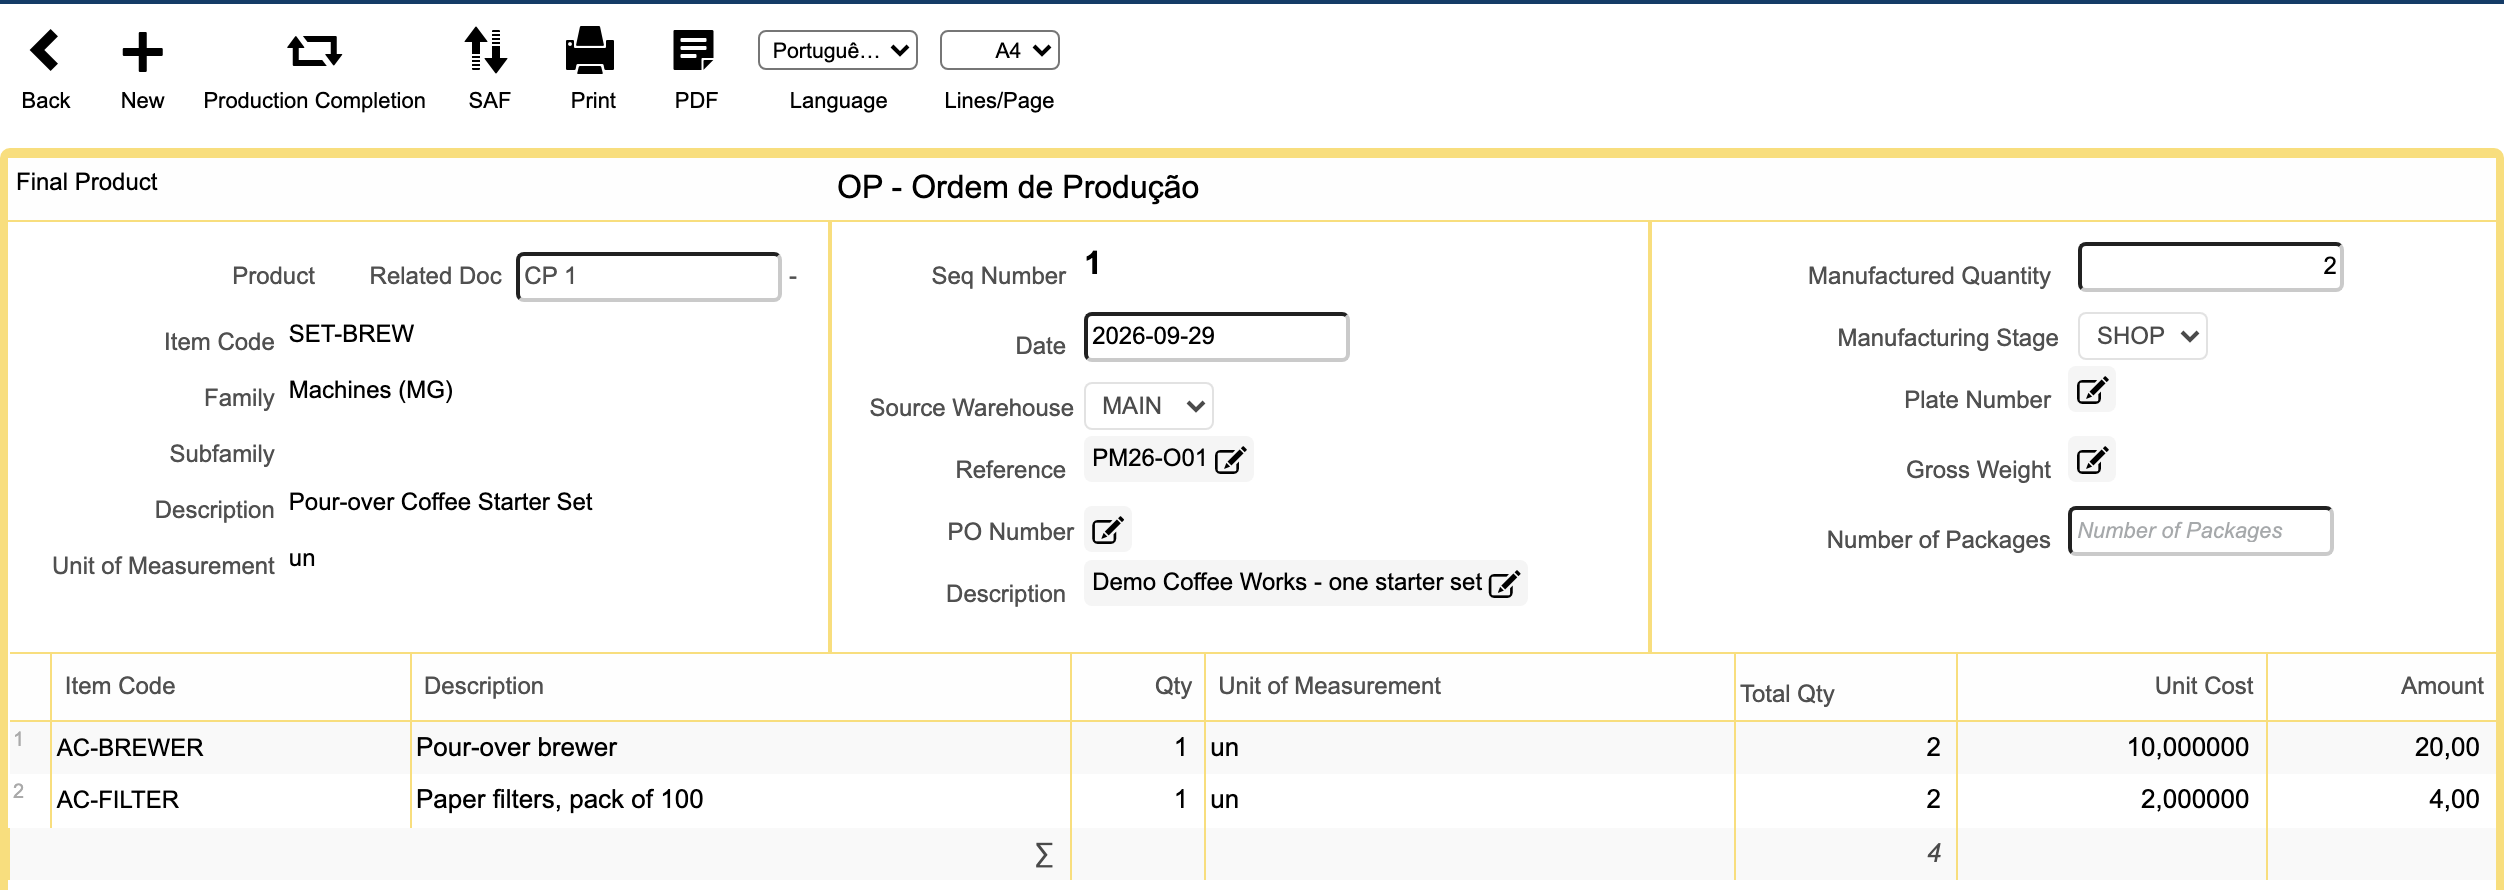Click the Date field 2026-09-29

1216,336
